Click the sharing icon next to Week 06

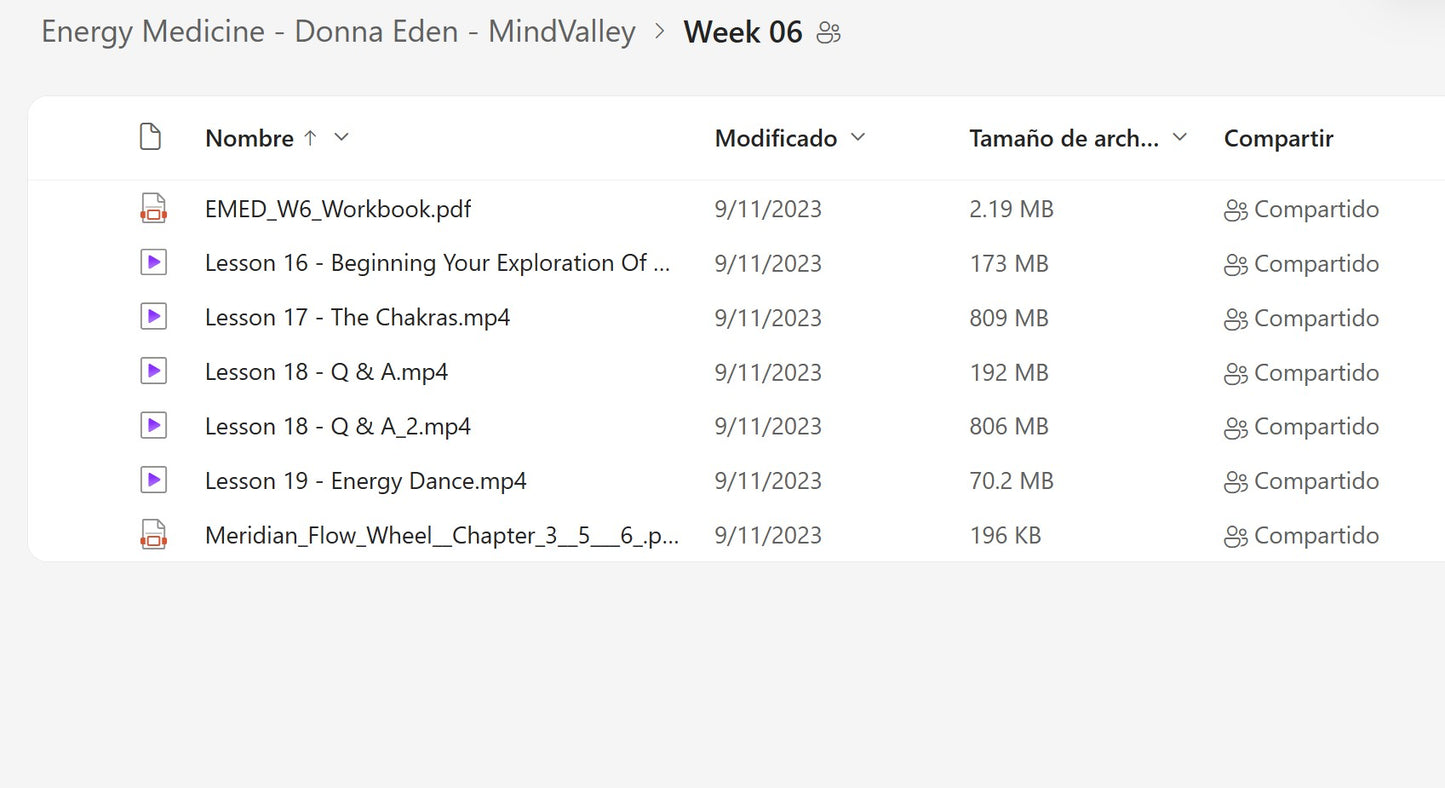[828, 32]
